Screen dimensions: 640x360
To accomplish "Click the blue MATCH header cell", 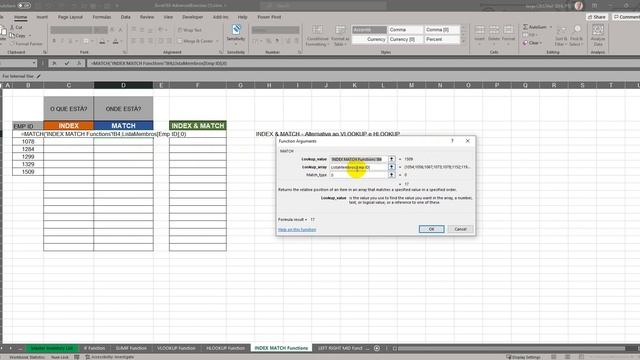I will (123, 126).
